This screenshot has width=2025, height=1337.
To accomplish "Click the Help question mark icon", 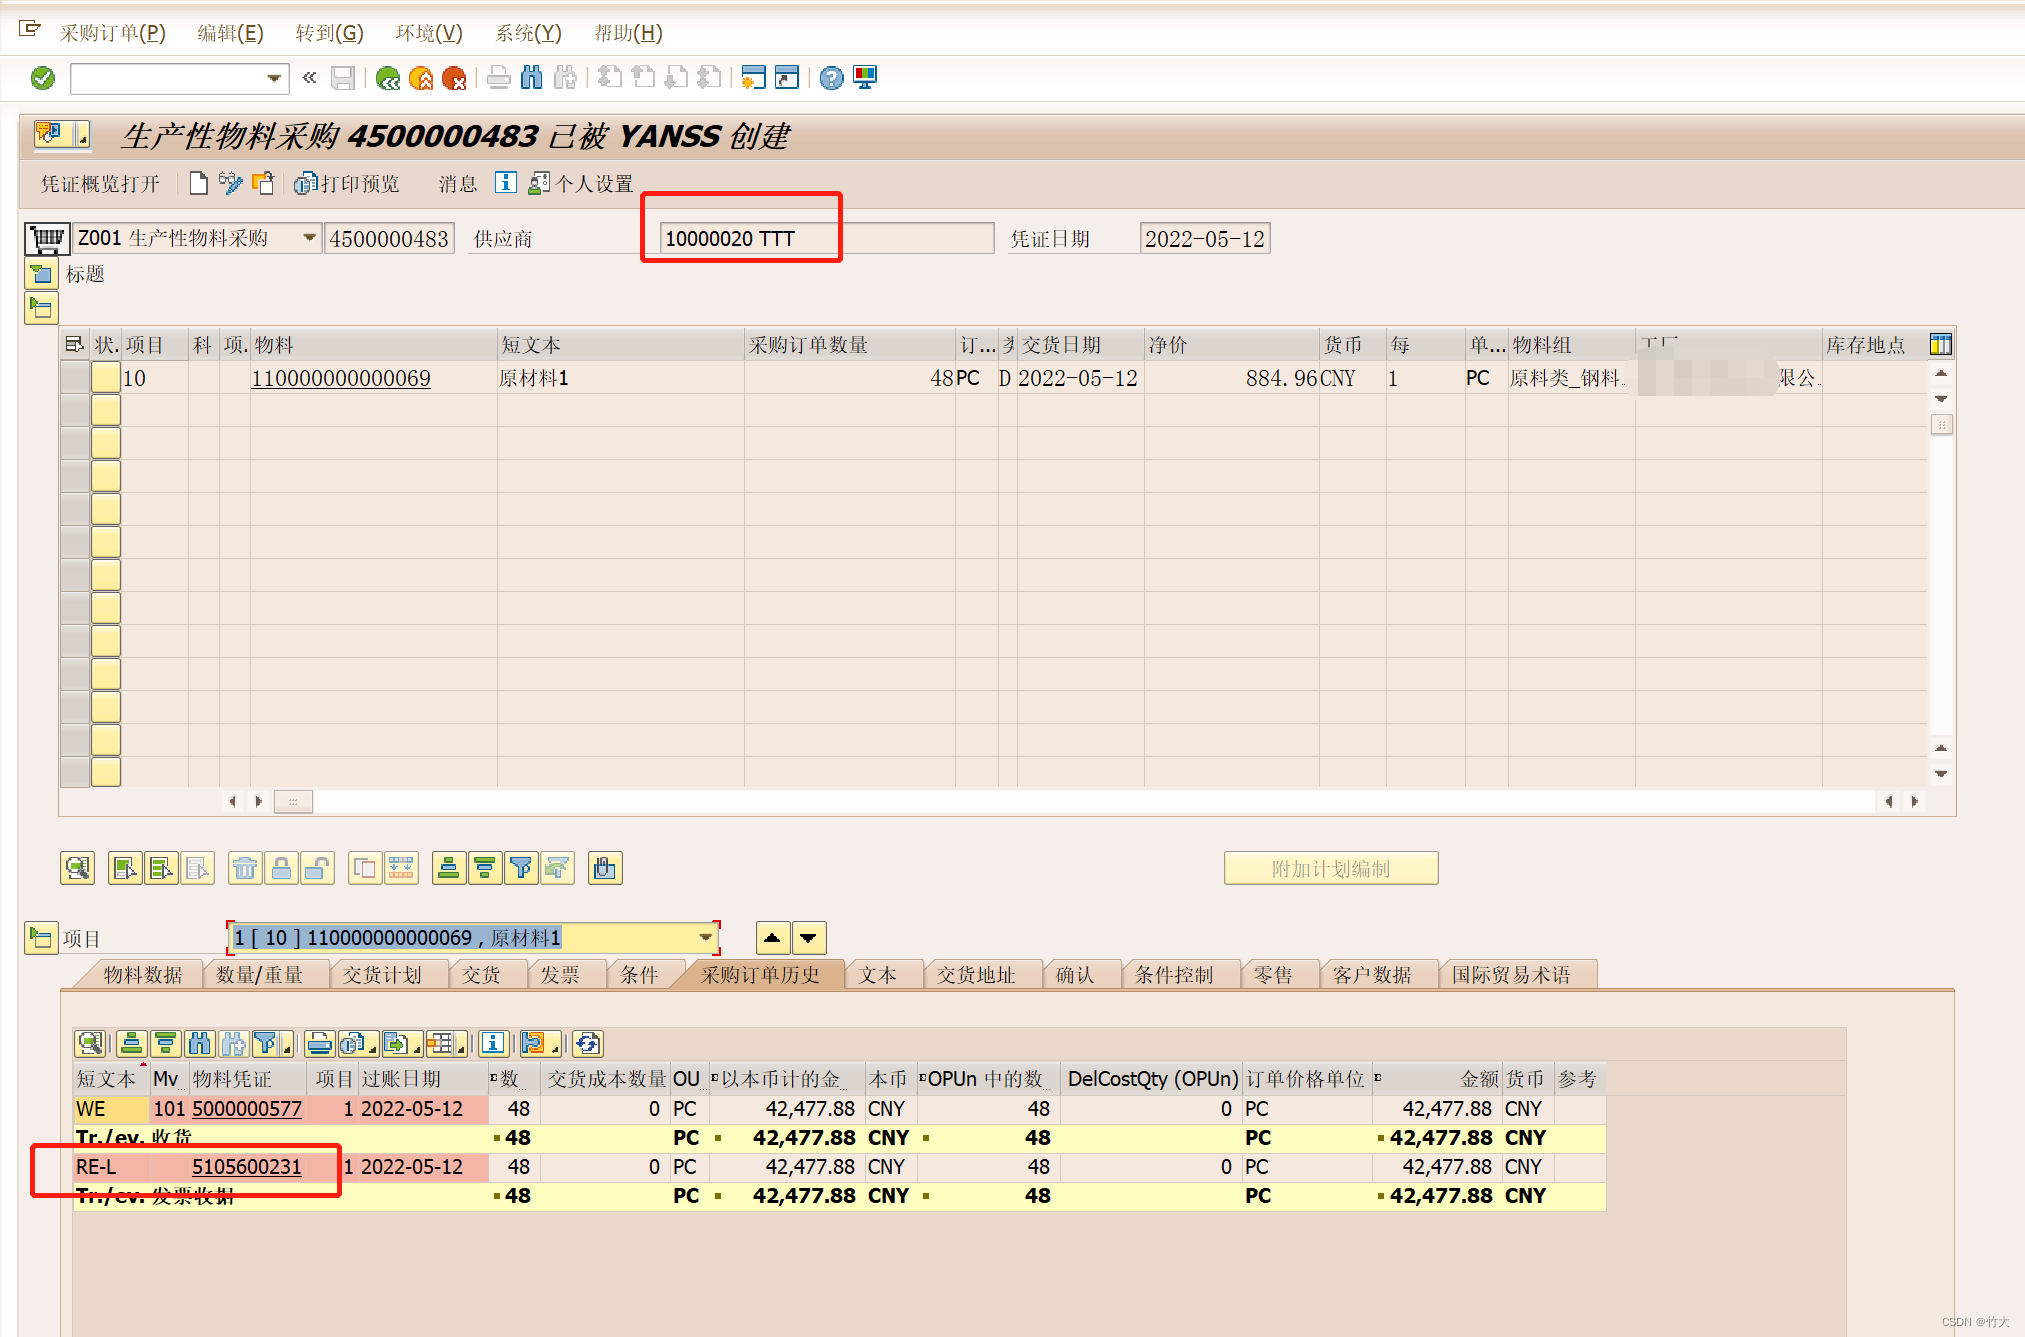I will coord(831,78).
